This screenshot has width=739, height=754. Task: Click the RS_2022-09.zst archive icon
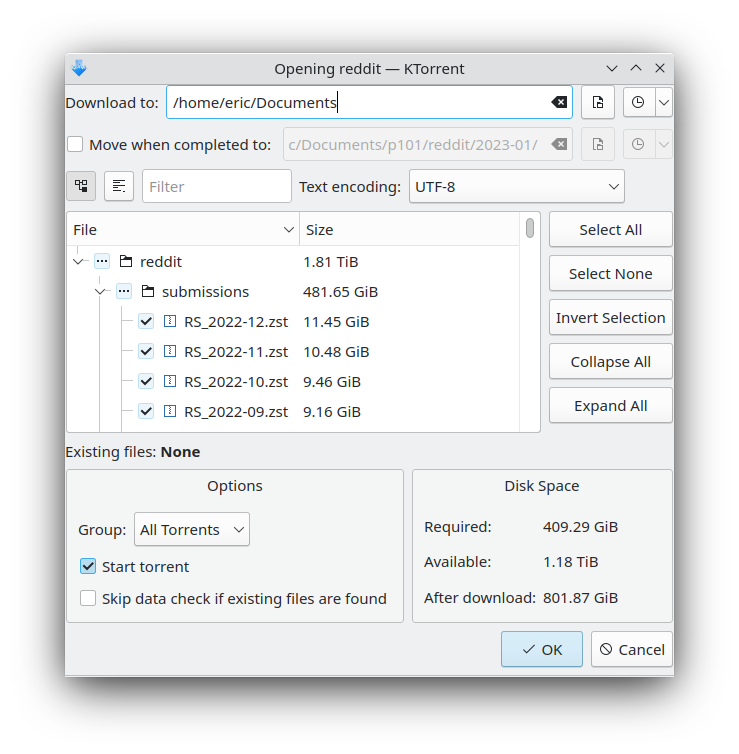(170, 411)
